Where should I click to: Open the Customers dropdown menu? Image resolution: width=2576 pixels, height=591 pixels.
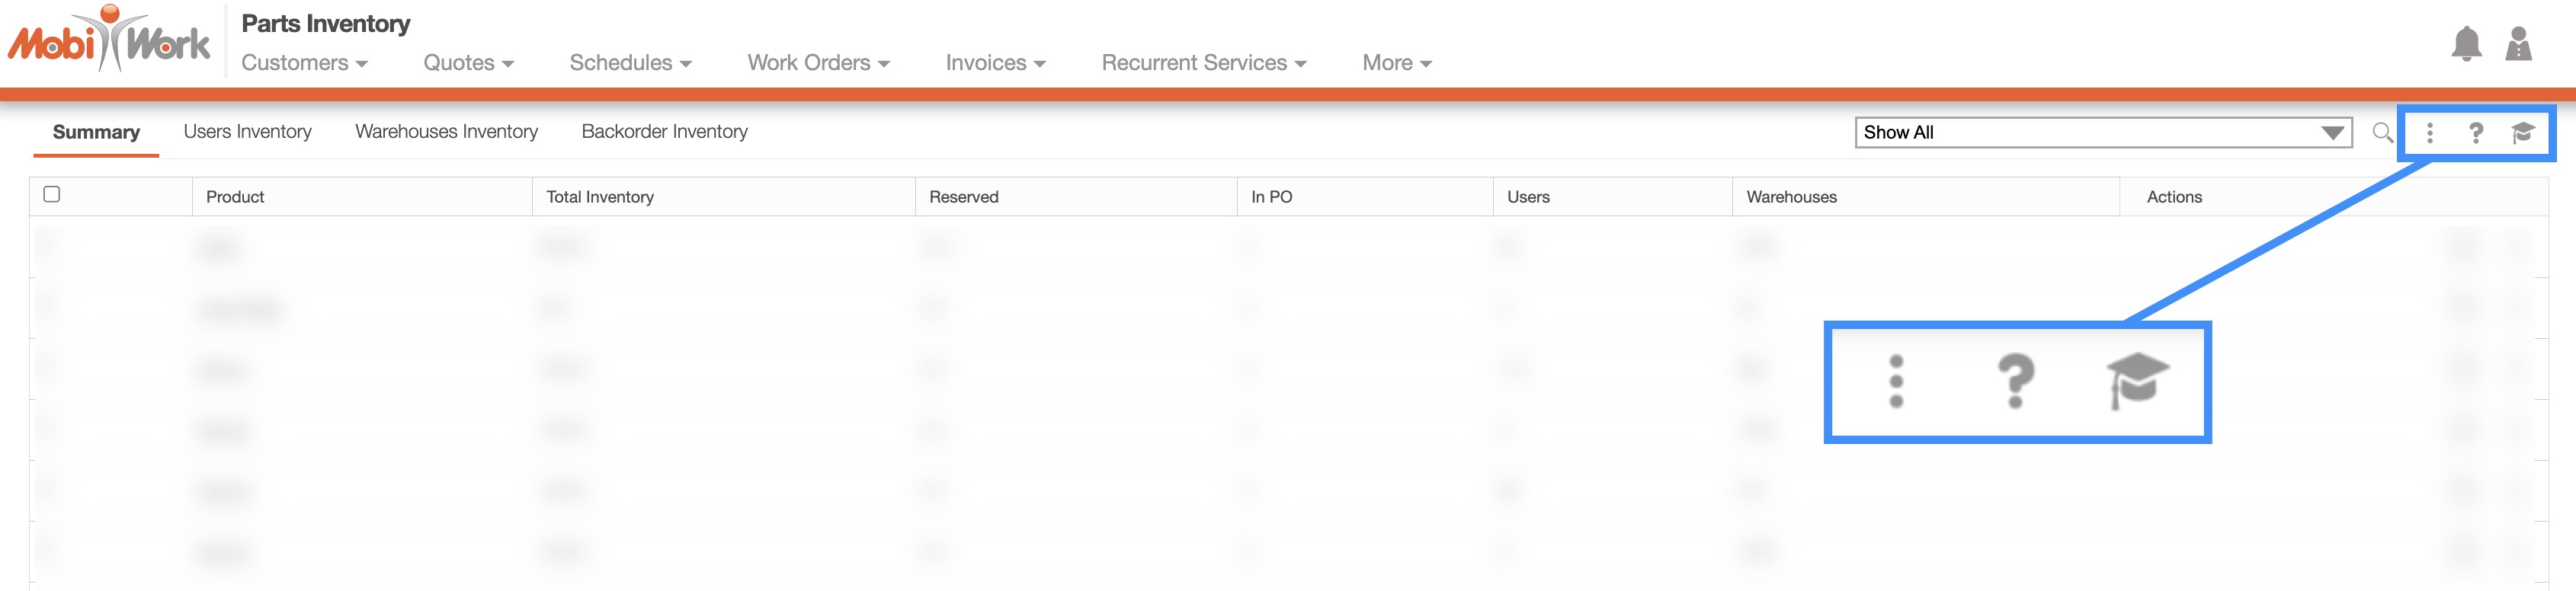point(304,63)
